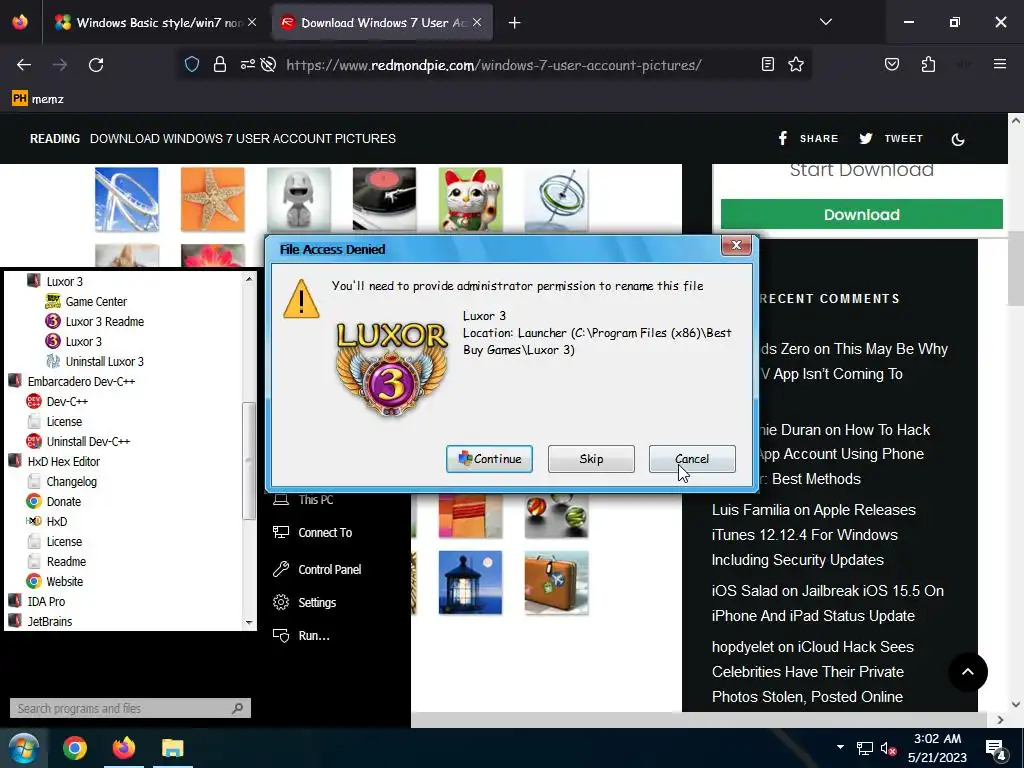The width and height of the screenshot is (1024, 768).
Task: Open File Explorer from the taskbar
Action: click(173, 748)
